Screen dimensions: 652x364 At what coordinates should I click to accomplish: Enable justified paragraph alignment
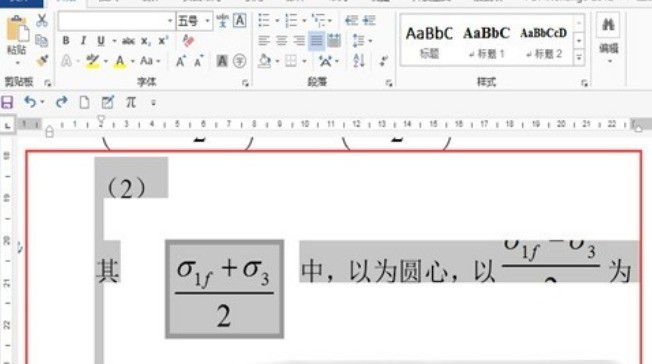click(x=316, y=41)
